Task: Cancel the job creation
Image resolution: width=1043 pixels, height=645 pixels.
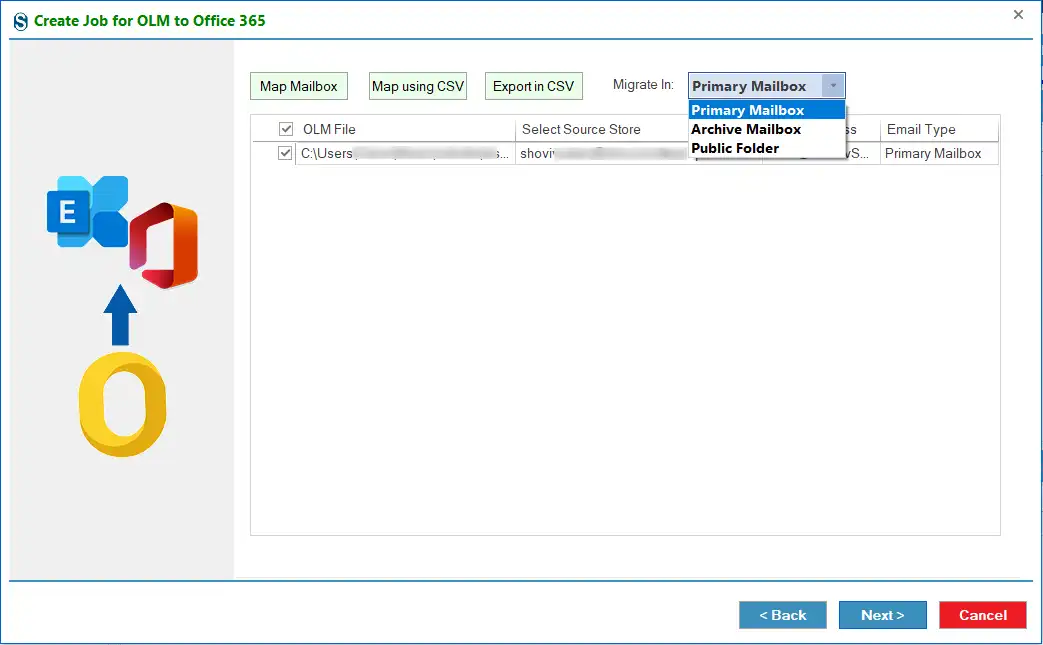Action: pos(983,615)
